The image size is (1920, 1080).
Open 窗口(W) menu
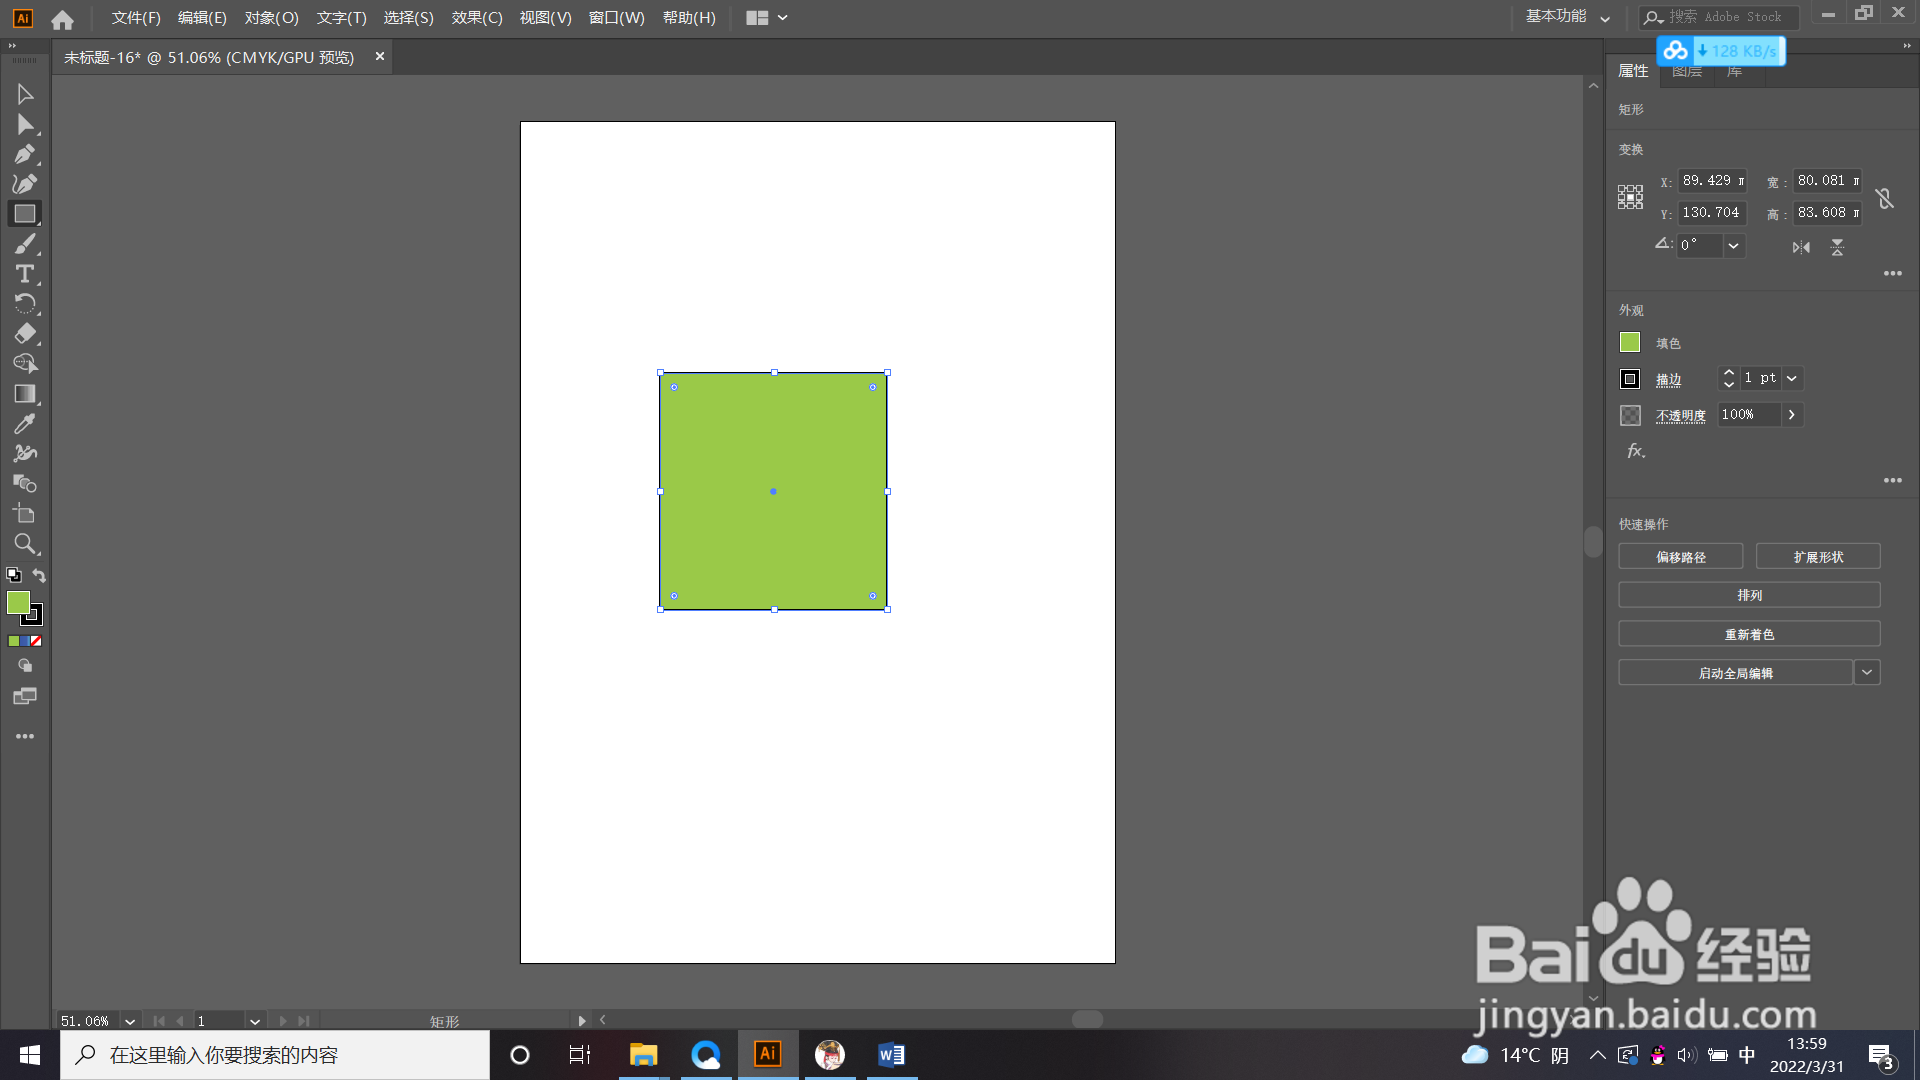pyautogui.click(x=617, y=18)
